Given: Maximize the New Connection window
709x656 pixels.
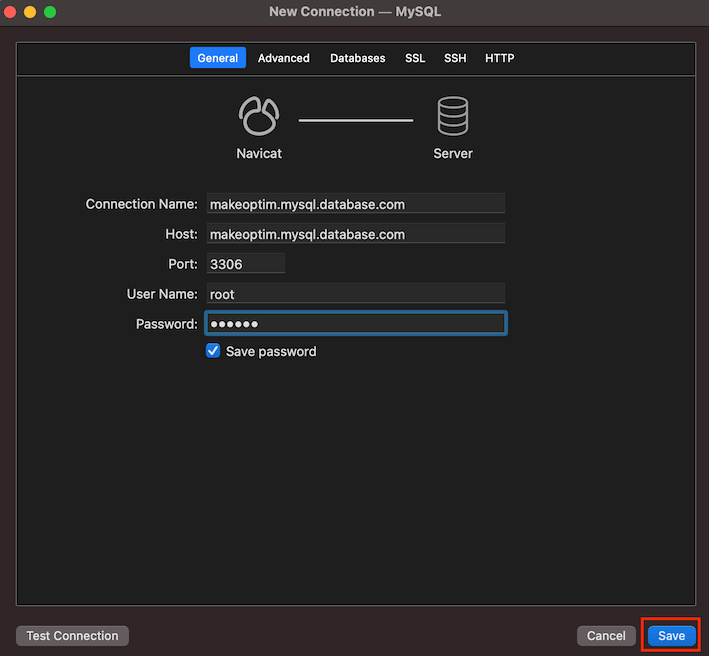Looking at the screenshot, I should (x=50, y=12).
